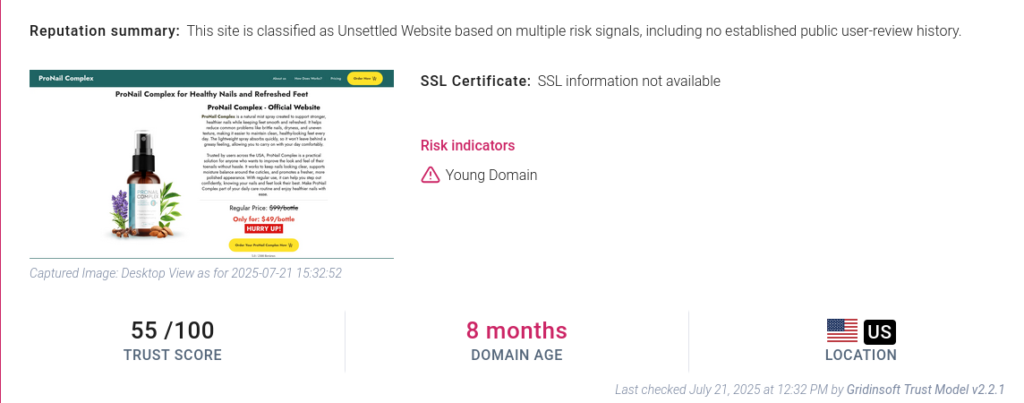Screen dimensions: 1024x403
Task: Click the Young Domain warning triangle icon
Action: pyautogui.click(x=430, y=175)
